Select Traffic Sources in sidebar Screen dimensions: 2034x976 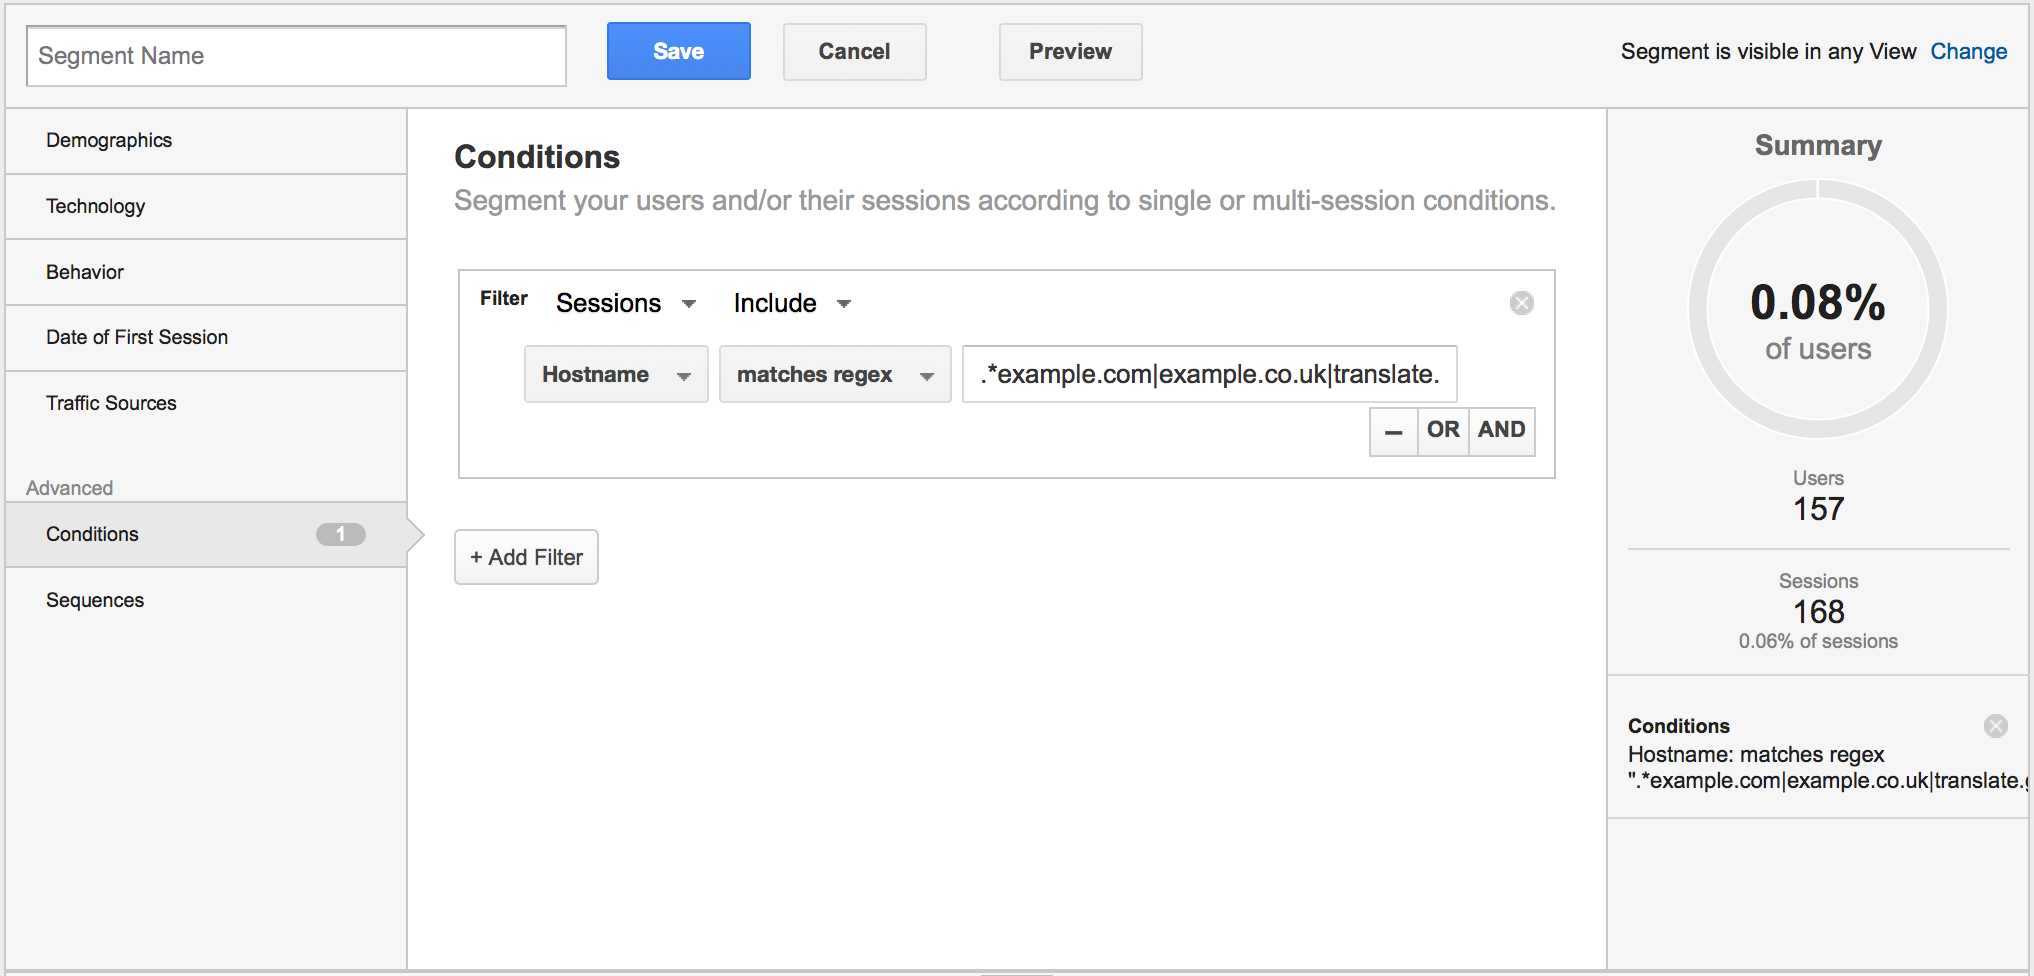pos(206,403)
